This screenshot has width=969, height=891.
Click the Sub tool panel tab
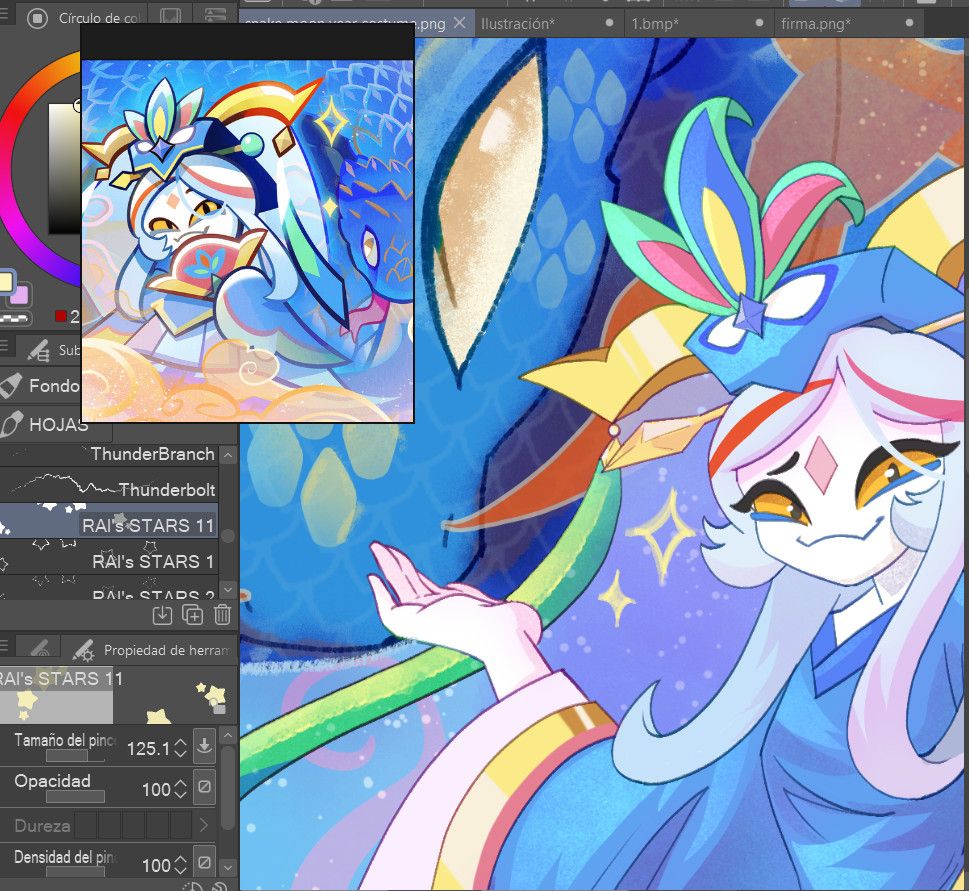[x=49, y=350]
